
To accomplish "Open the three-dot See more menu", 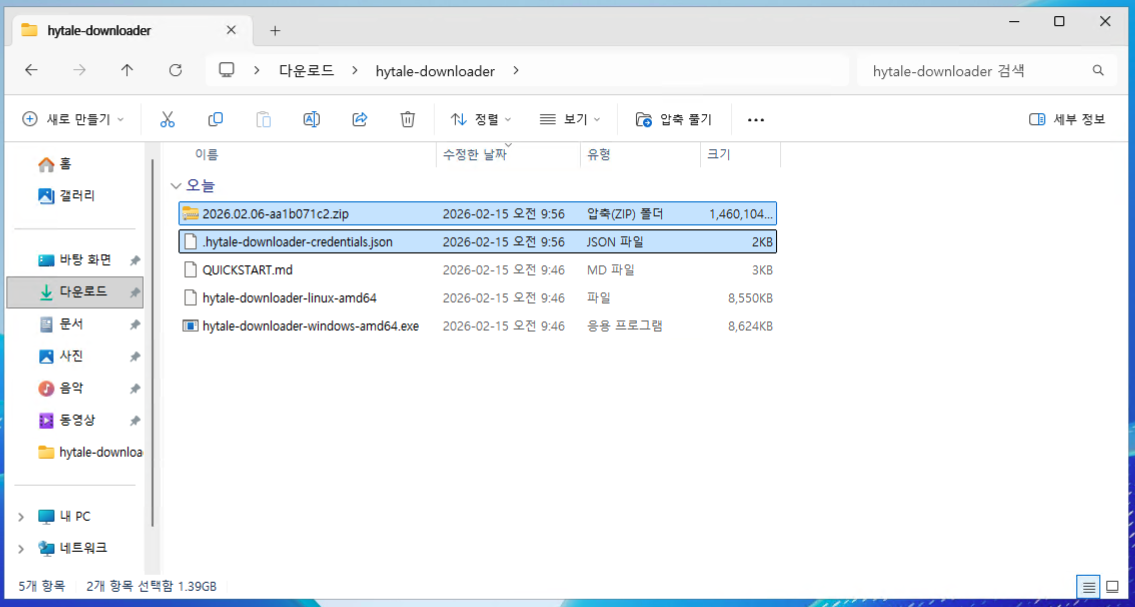I will coord(756,120).
